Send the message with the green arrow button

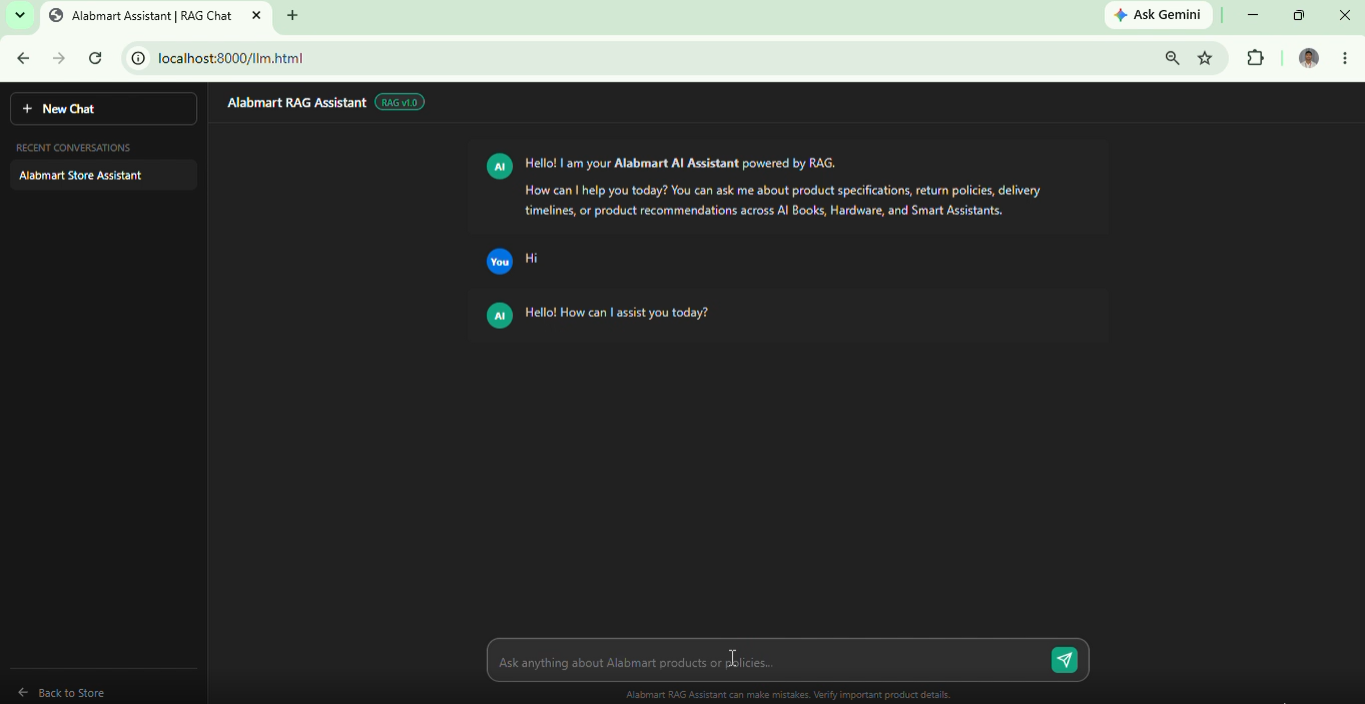1064,660
